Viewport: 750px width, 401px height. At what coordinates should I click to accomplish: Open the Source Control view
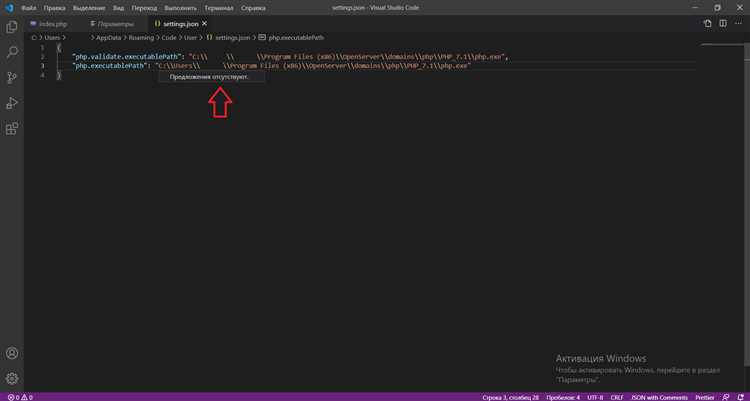[x=12, y=78]
